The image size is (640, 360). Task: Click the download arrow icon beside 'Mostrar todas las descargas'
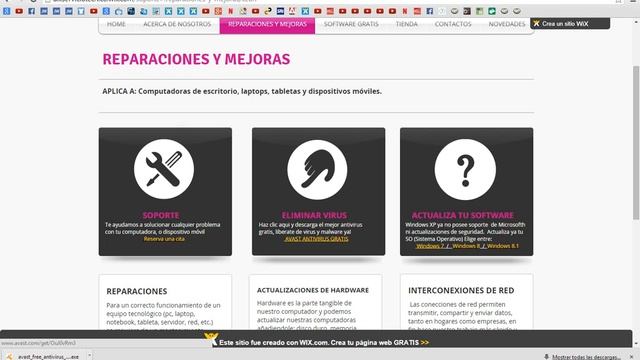coord(547,357)
